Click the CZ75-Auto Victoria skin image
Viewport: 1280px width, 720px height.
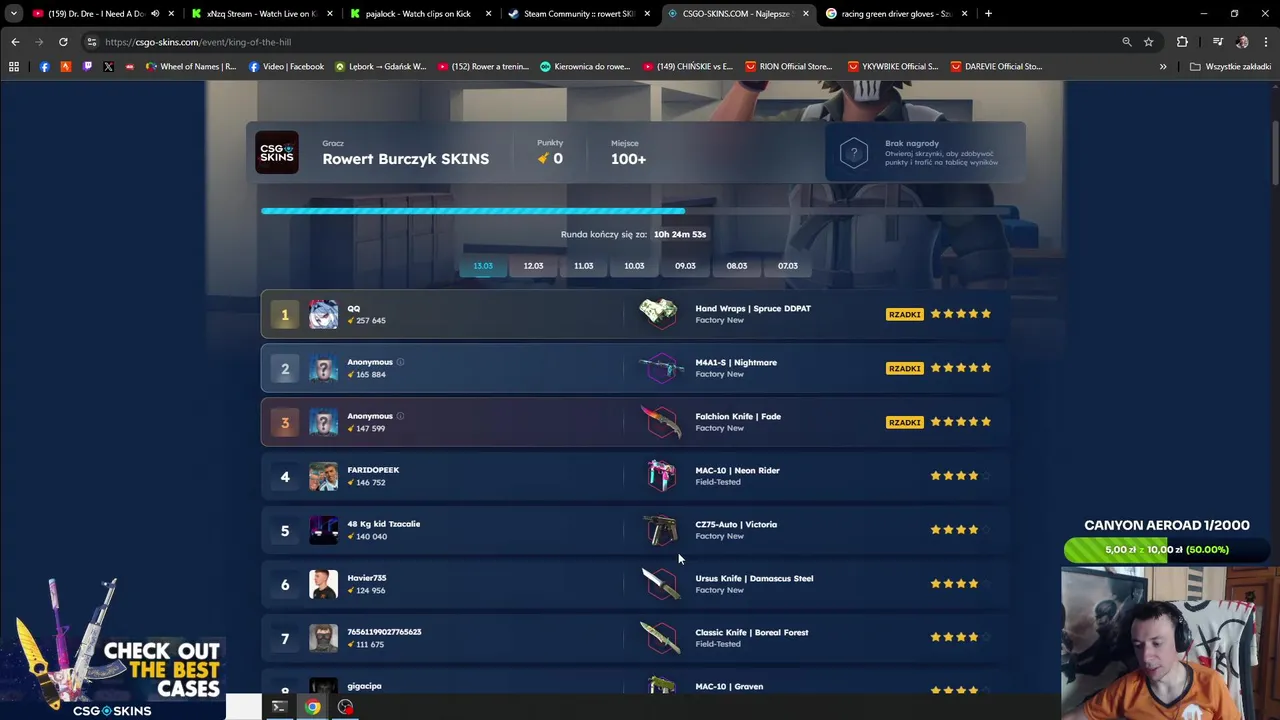coord(659,530)
